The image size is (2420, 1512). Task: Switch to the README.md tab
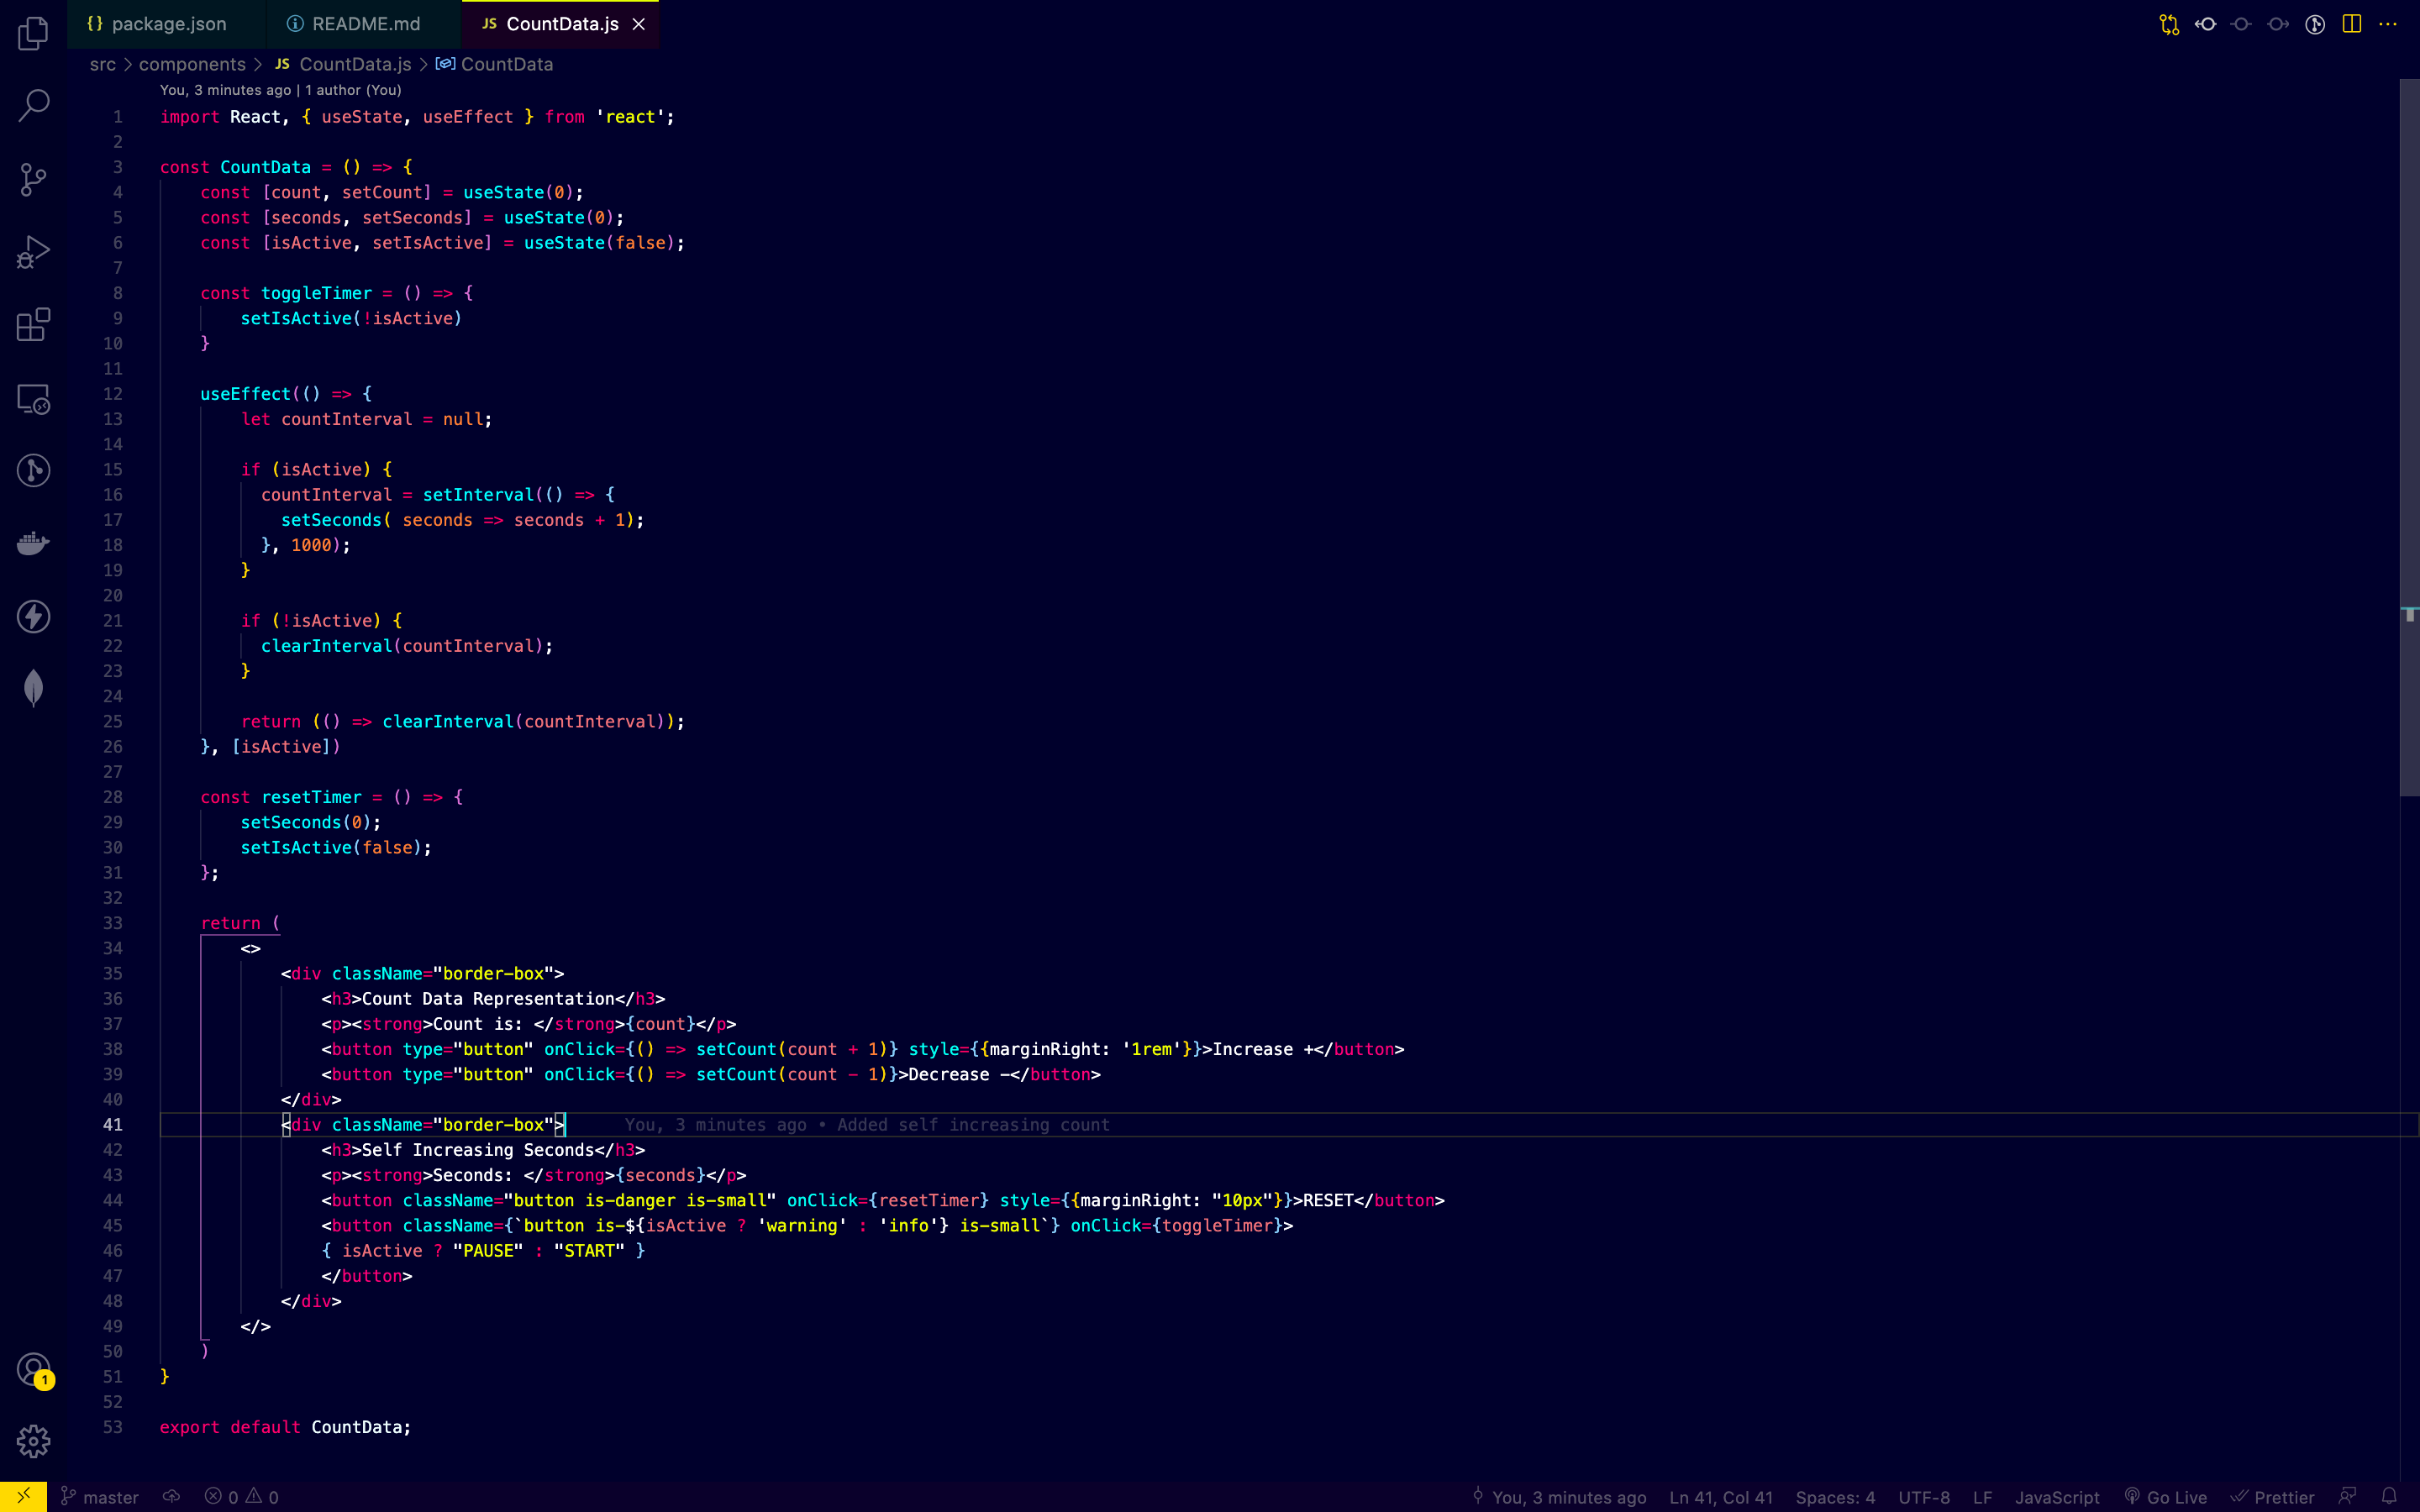pyautogui.click(x=364, y=23)
